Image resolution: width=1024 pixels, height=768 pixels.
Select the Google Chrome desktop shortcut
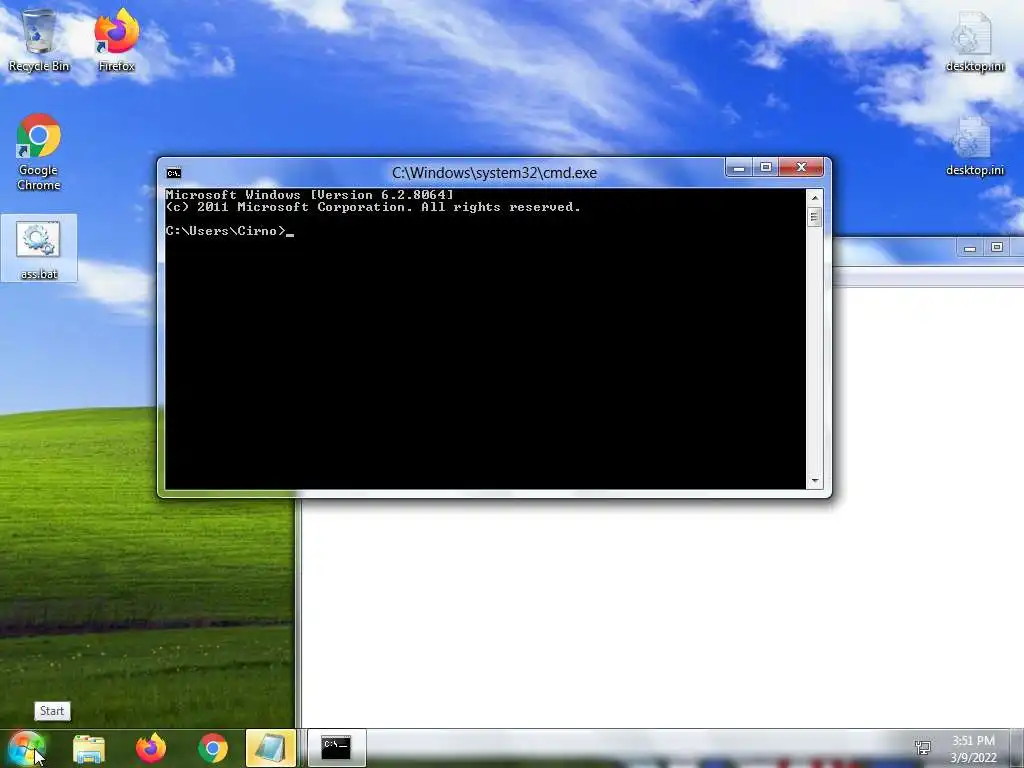tap(39, 152)
